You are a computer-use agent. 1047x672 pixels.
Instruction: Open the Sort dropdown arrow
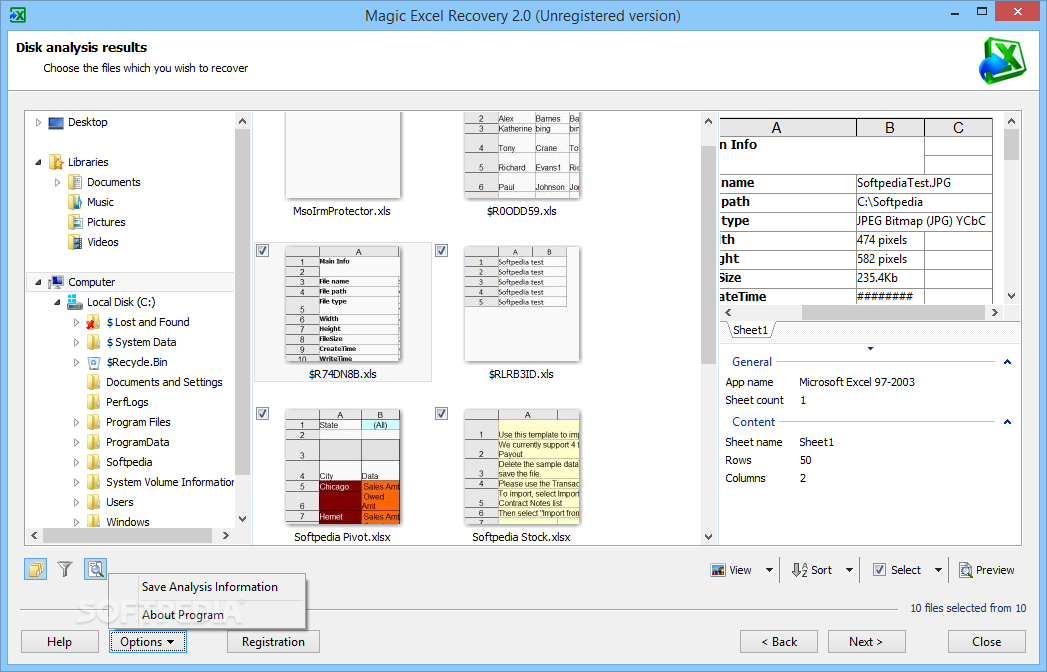pyautogui.click(x=849, y=570)
